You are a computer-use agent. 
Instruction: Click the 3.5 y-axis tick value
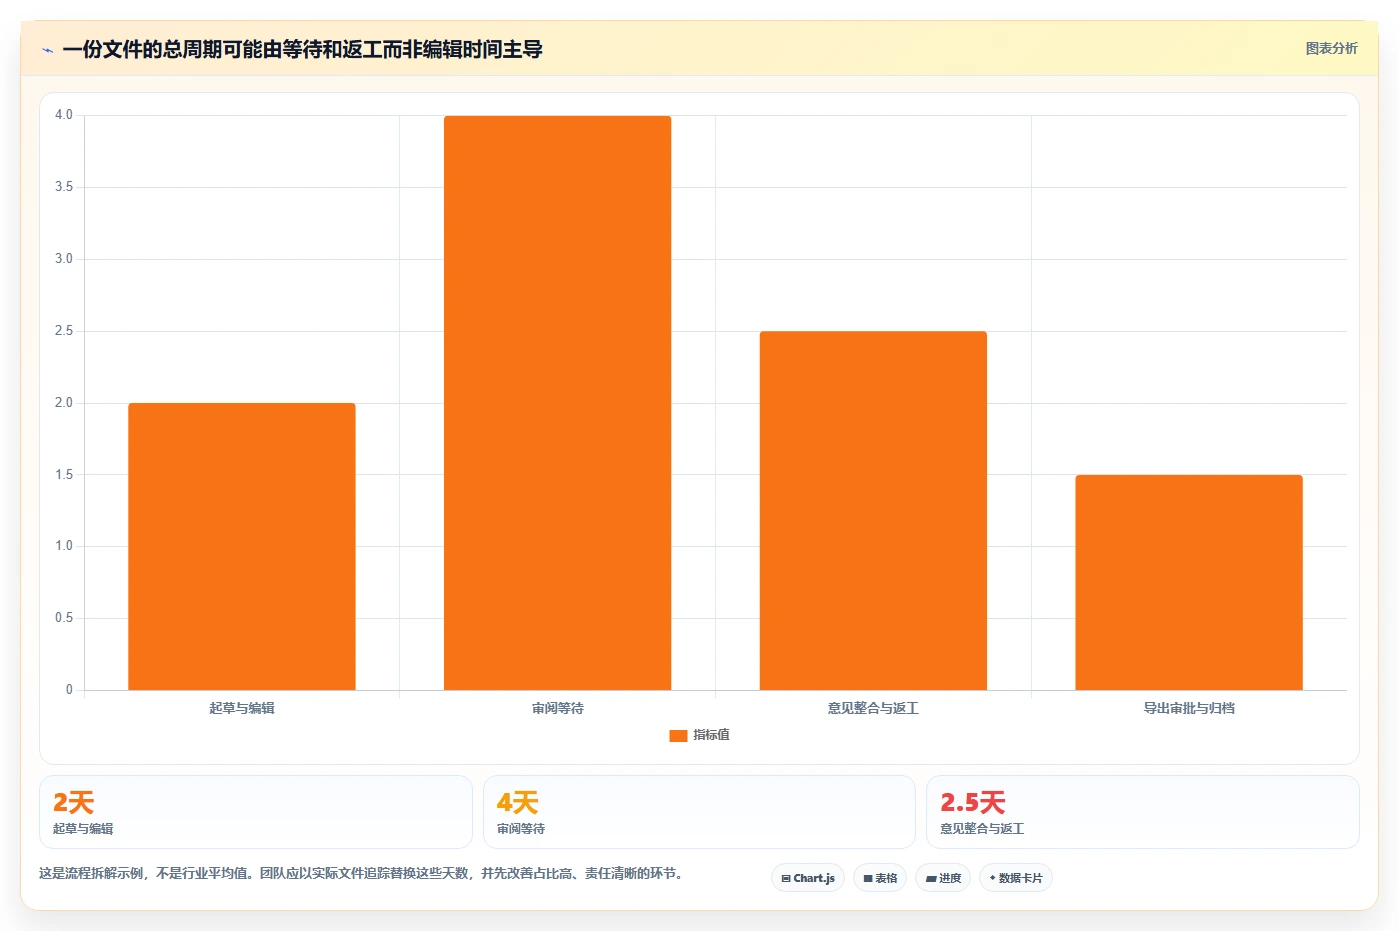pos(64,187)
